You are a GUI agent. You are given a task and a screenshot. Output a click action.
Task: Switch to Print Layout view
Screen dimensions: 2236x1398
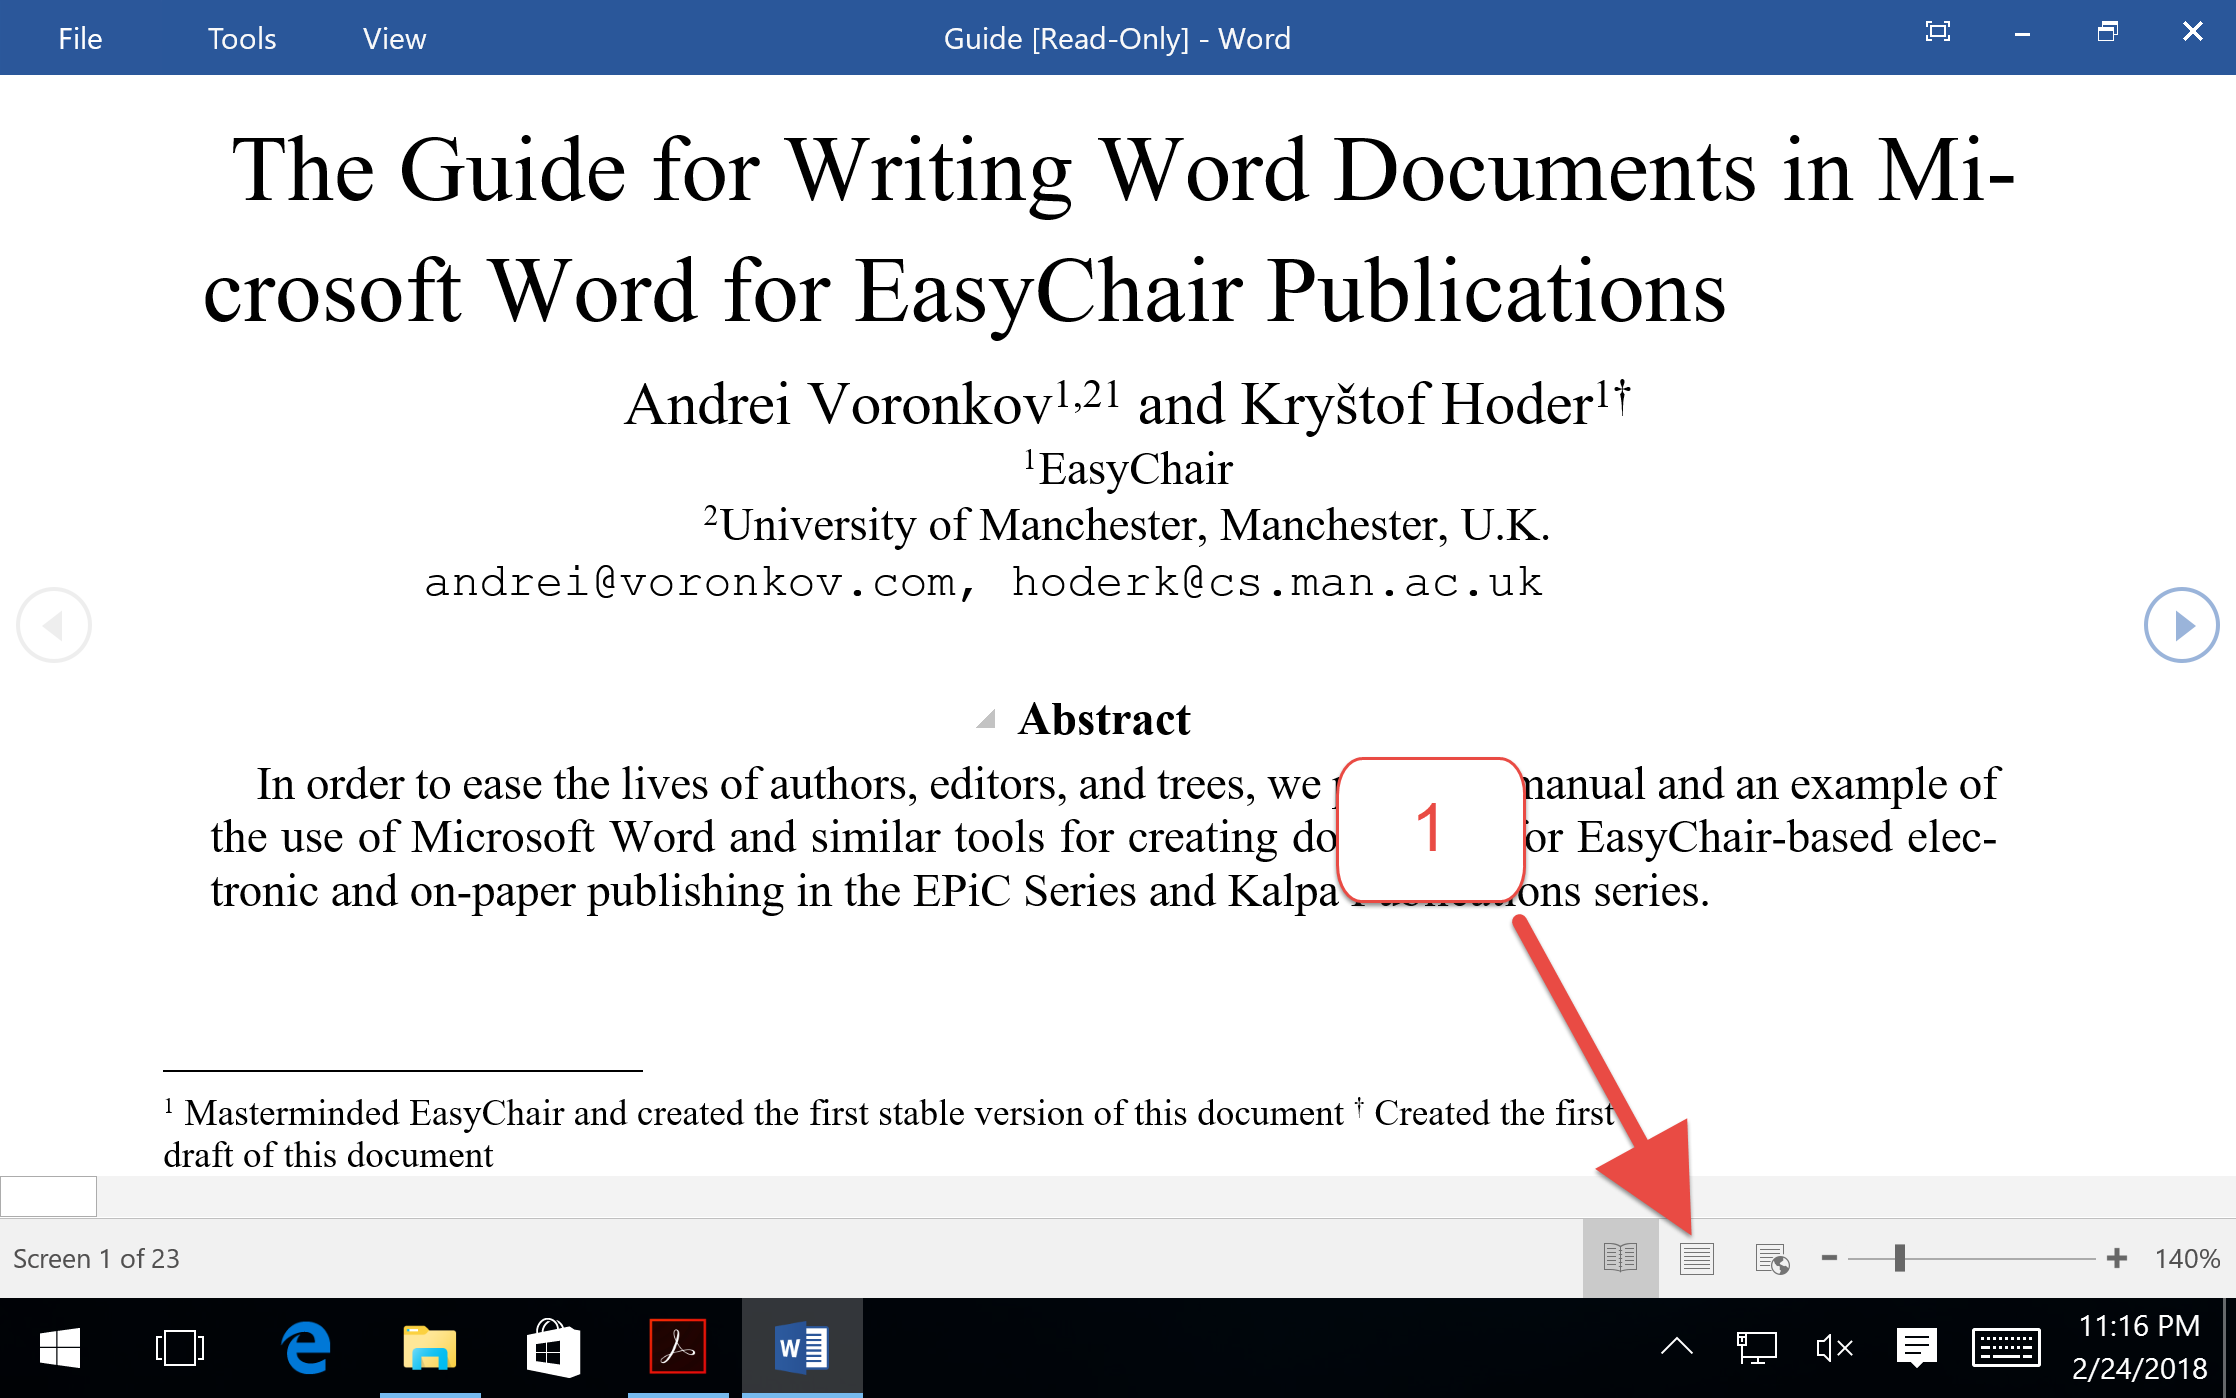tap(1696, 1258)
